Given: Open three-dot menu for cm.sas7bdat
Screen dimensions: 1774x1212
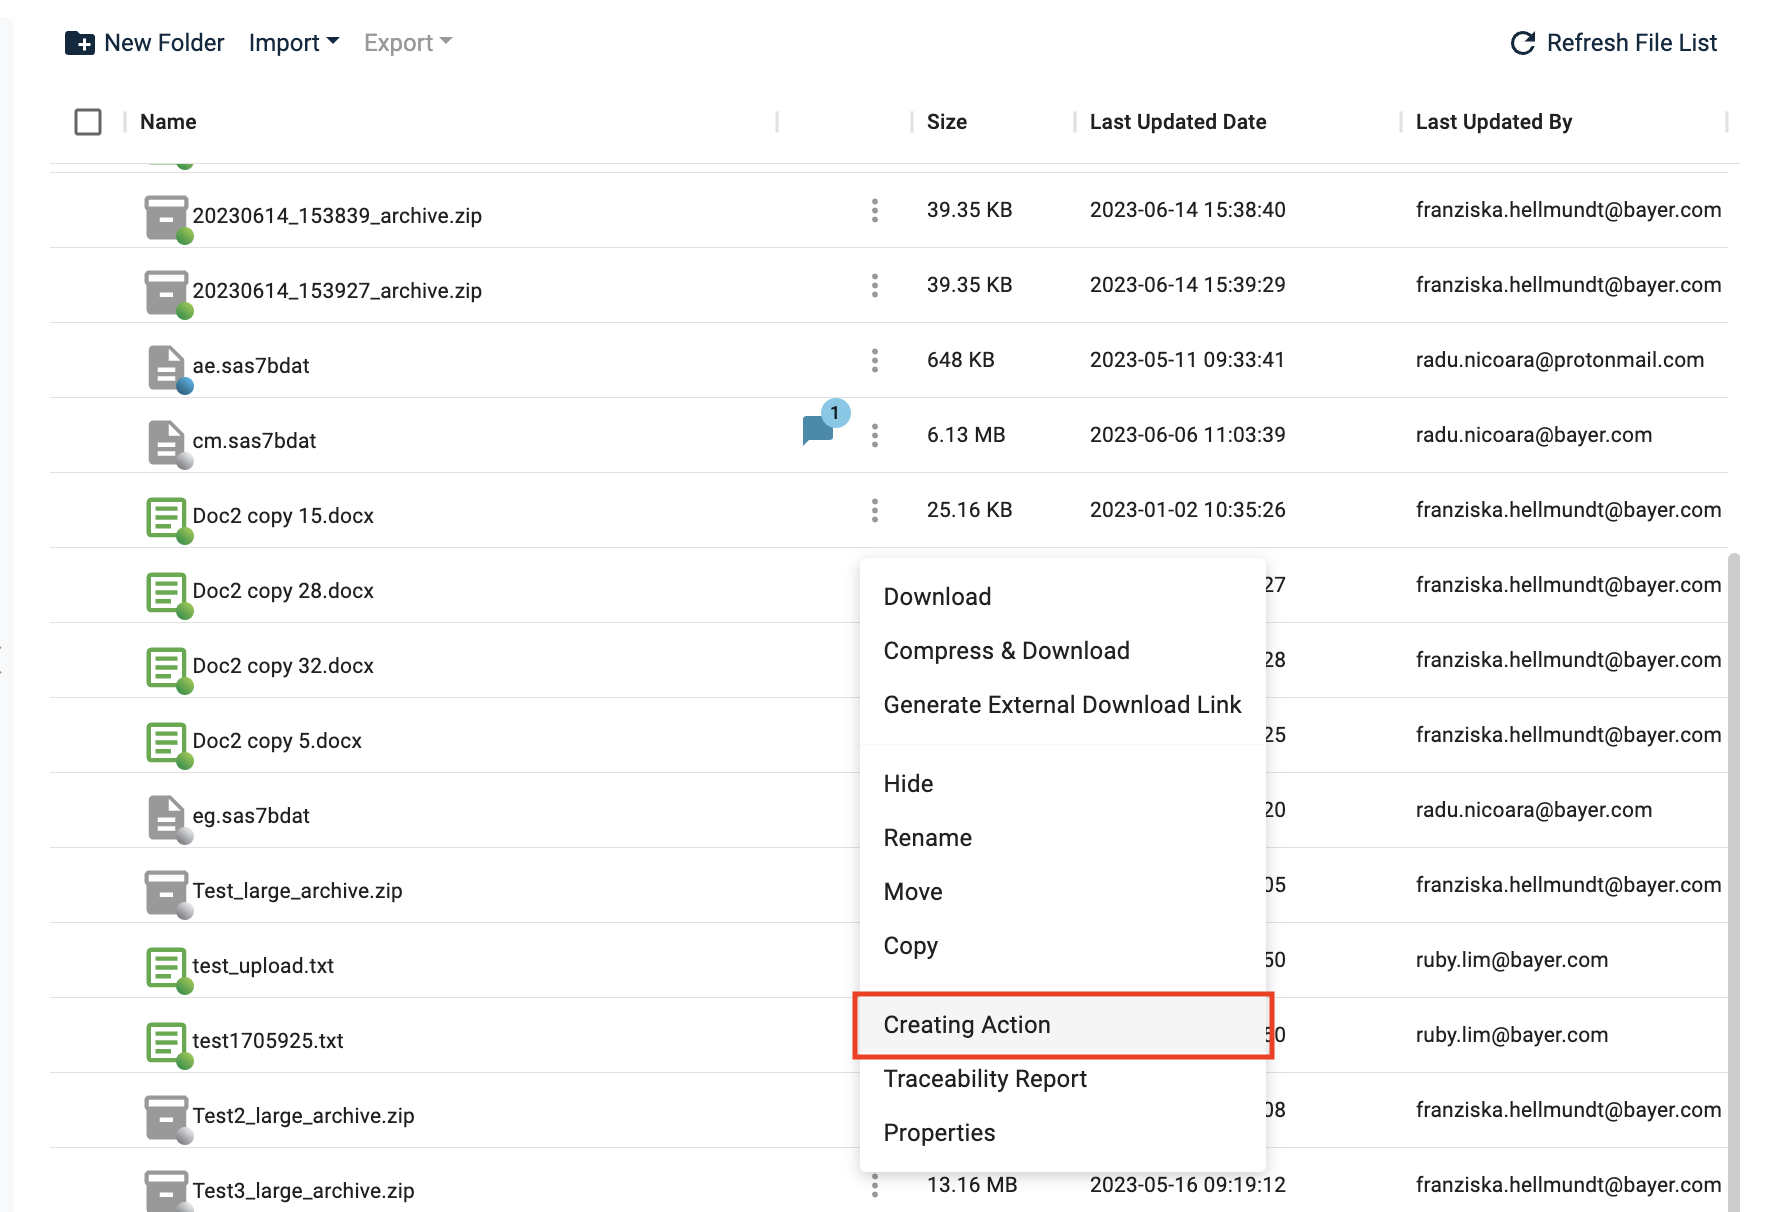Looking at the screenshot, I should pyautogui.click(x=875, y=435).
